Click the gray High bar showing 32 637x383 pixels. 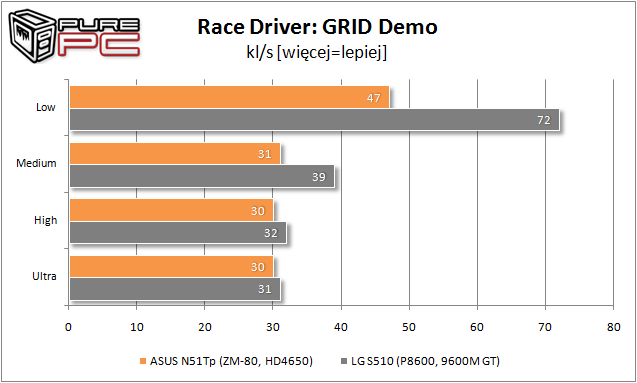(178, 232)
